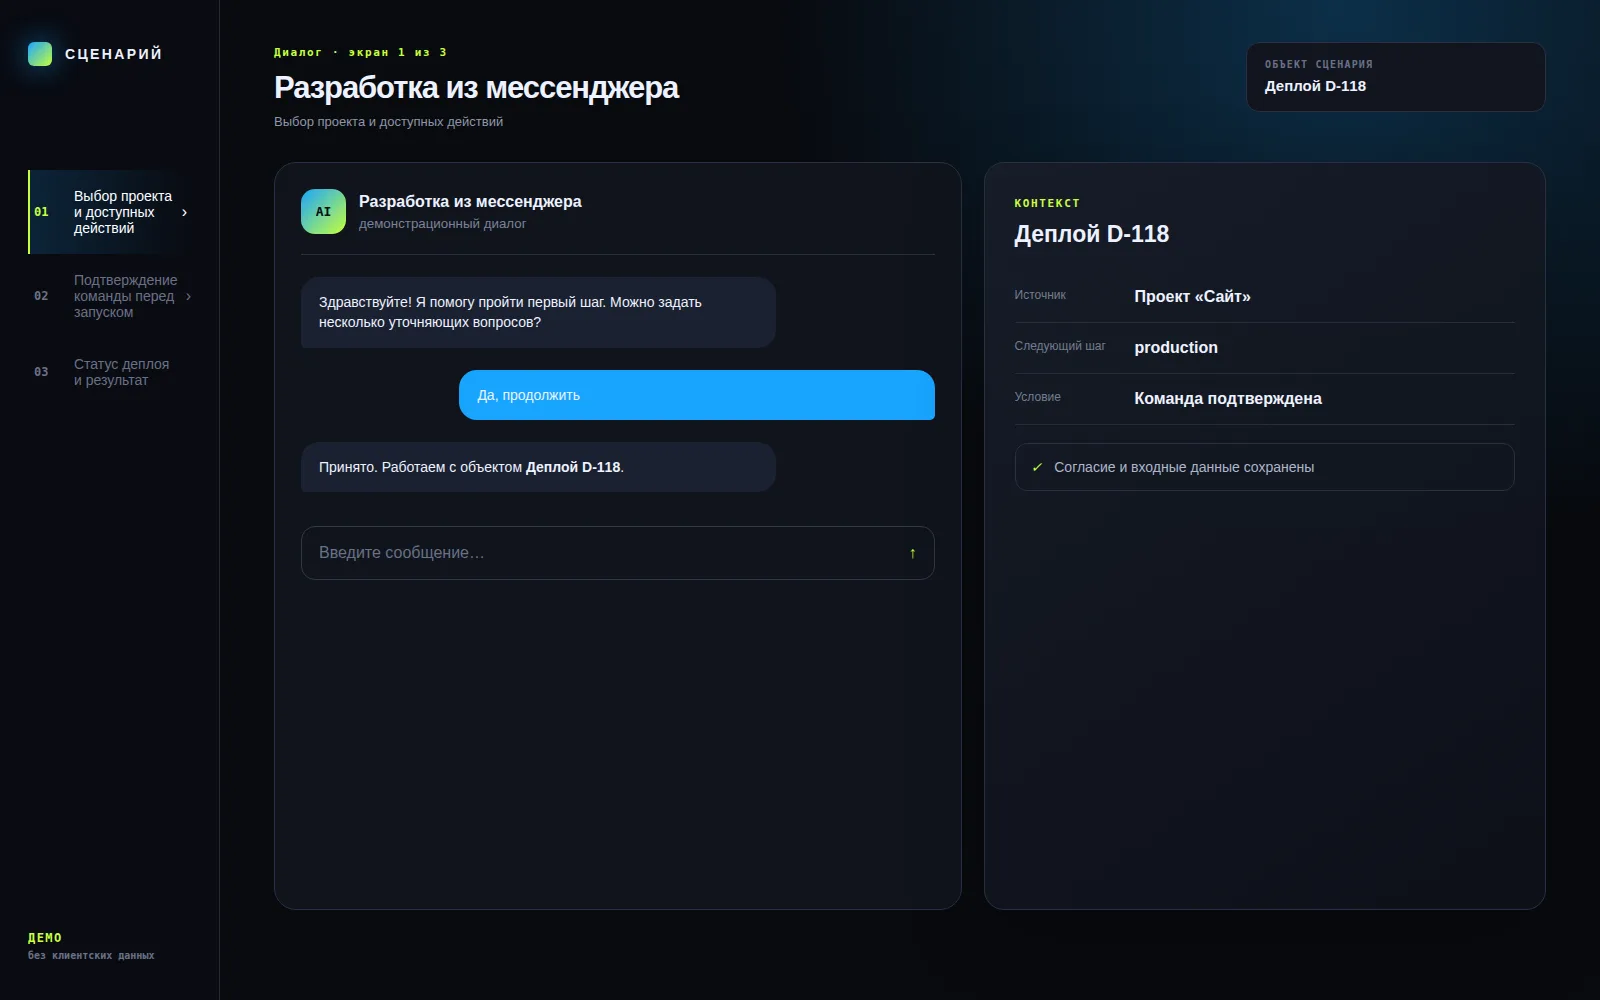Click the Условие label
Viewport: 1600px width, 1000px height.
pyautogui.click(x=1038, y=397)
